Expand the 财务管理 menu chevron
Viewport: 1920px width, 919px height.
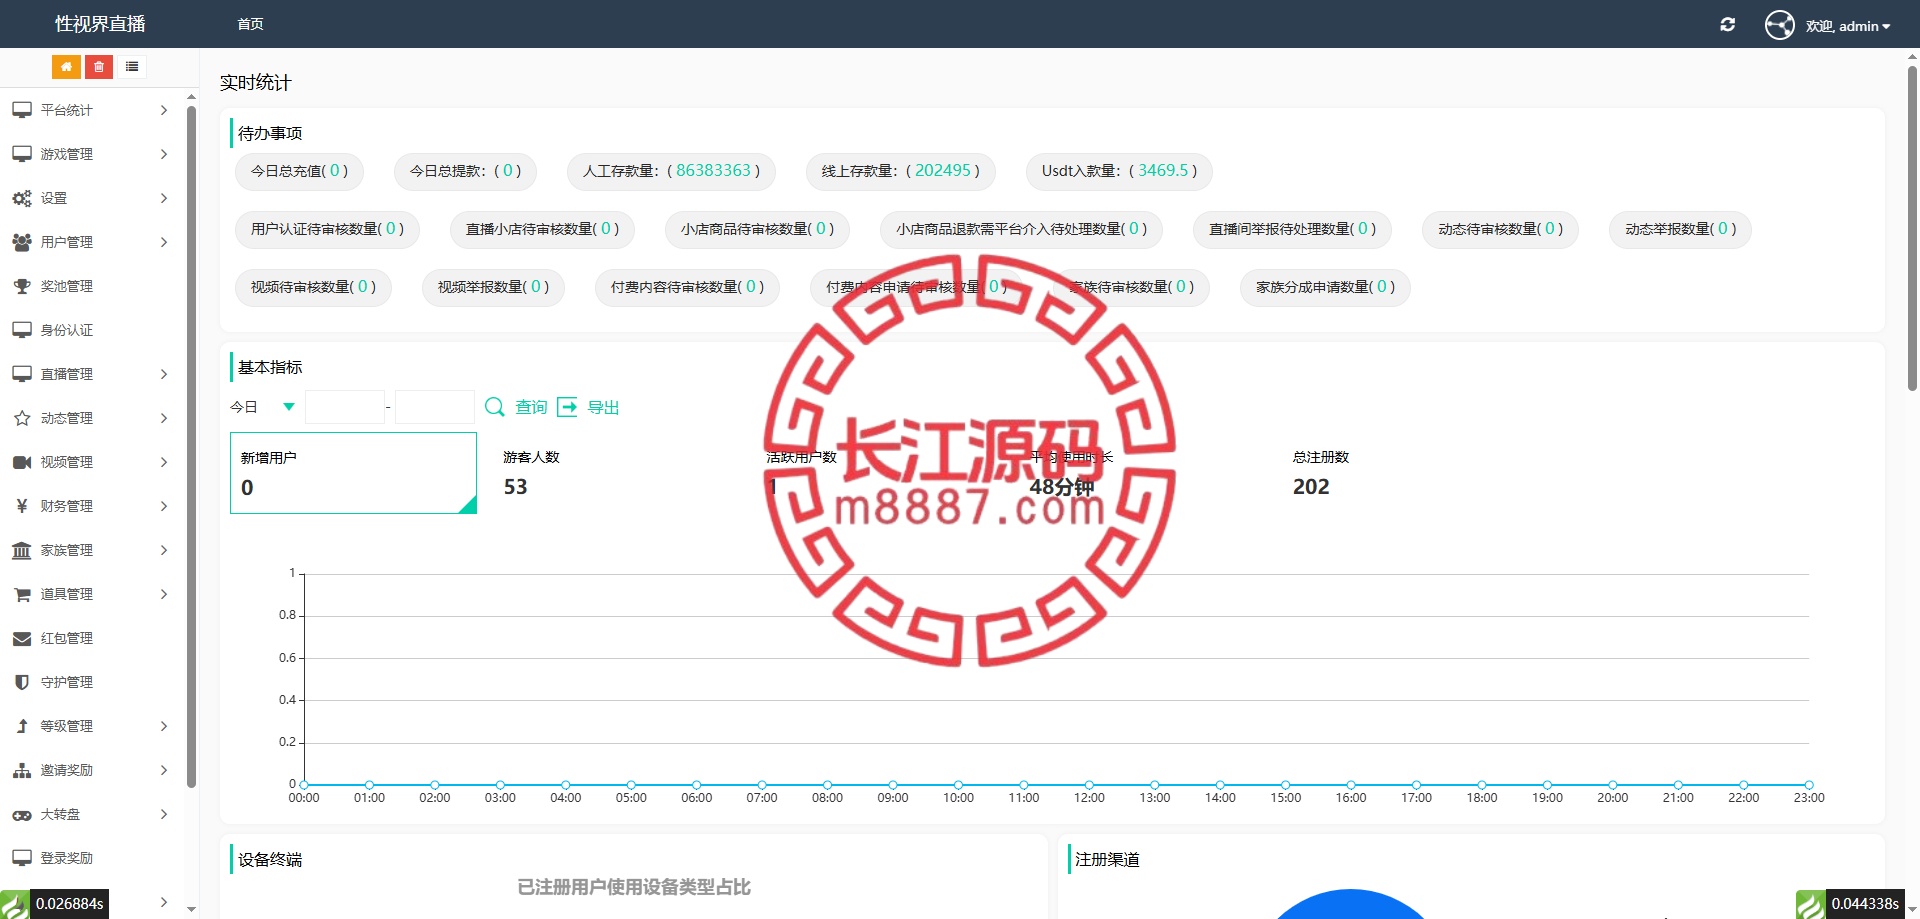[164, 506]
